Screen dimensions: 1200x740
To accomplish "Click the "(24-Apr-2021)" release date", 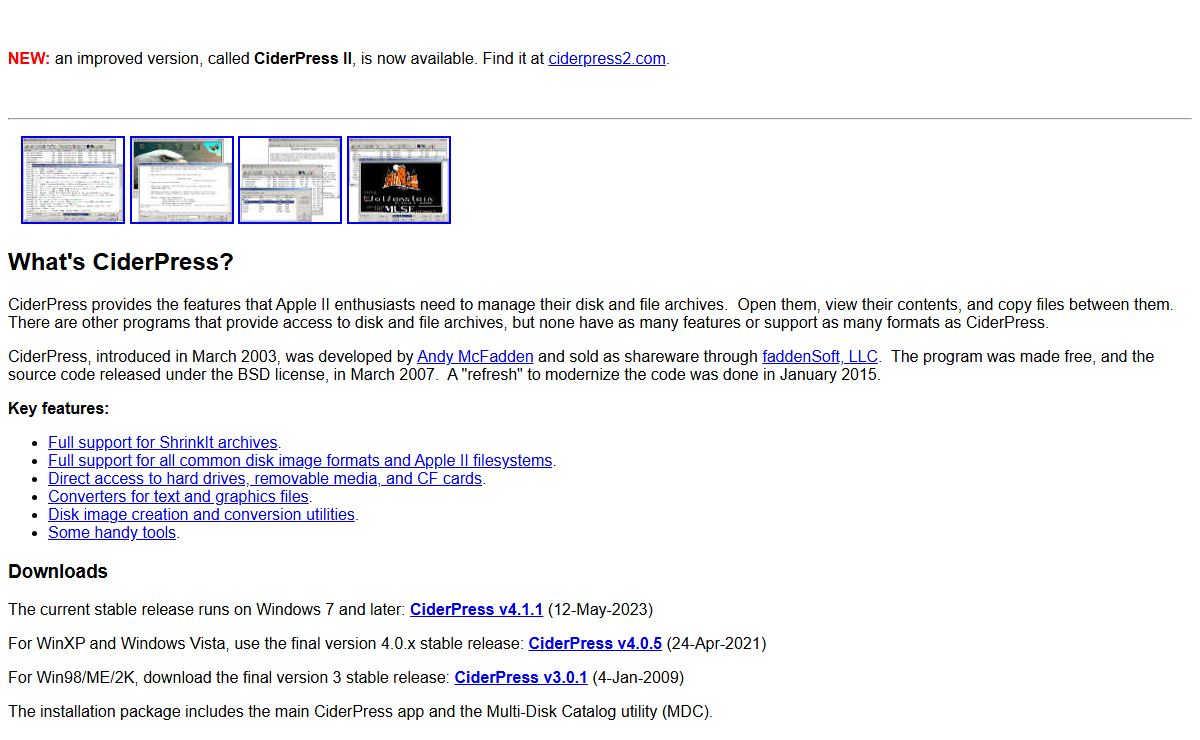I will (x=717, y=643).
